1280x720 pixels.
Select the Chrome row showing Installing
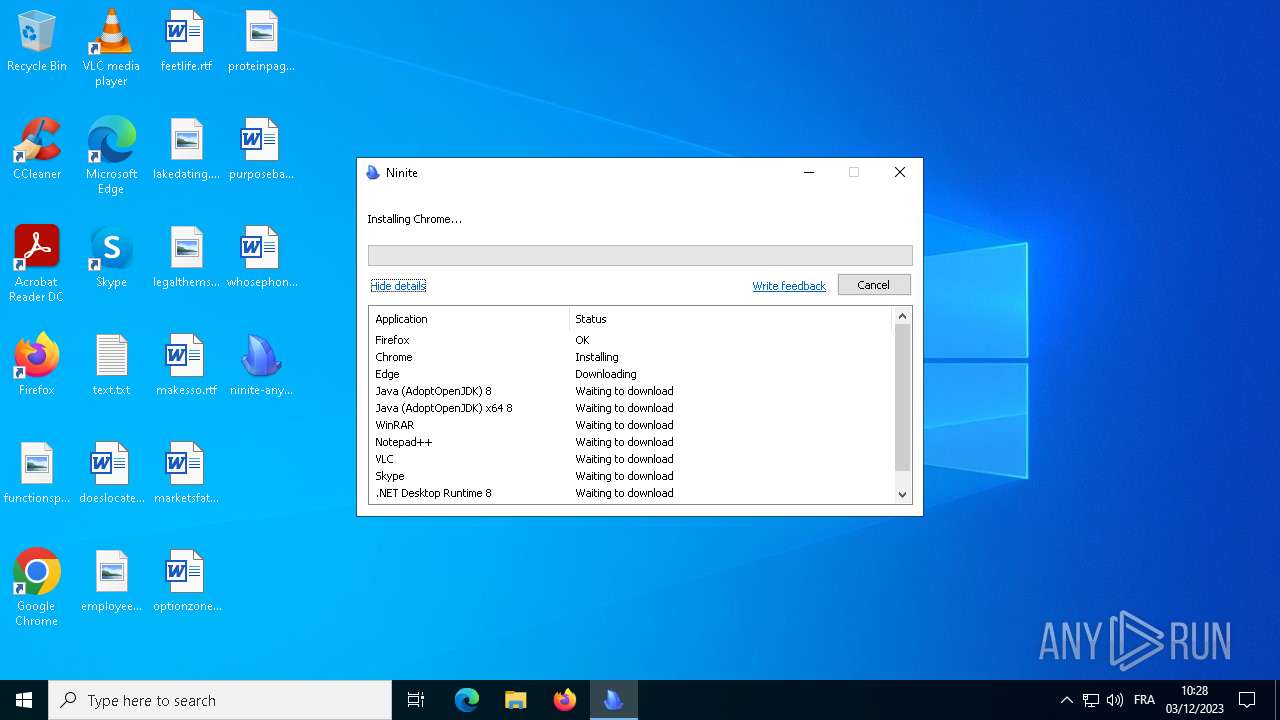(631, 357)
